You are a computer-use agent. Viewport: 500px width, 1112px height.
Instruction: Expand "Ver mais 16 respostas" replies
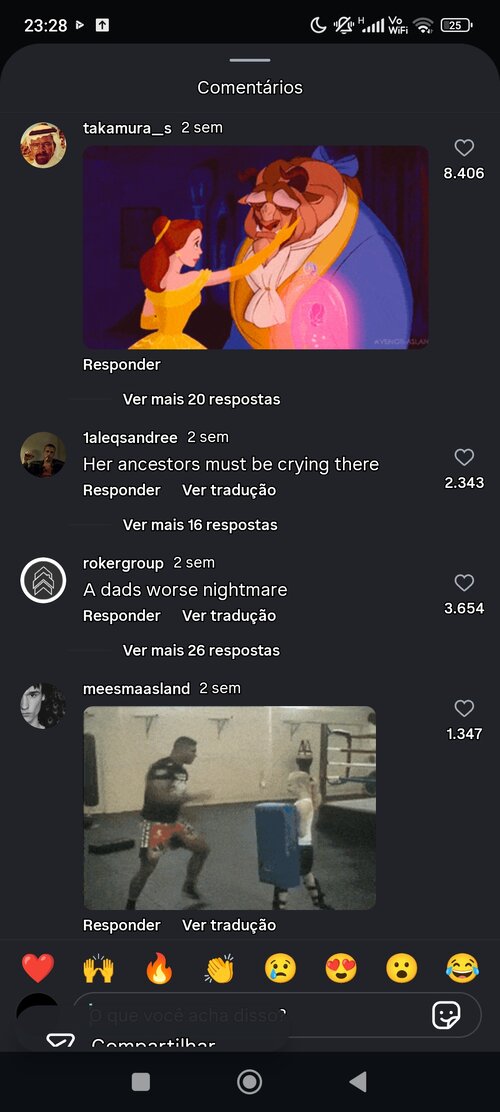click(200, 525)
